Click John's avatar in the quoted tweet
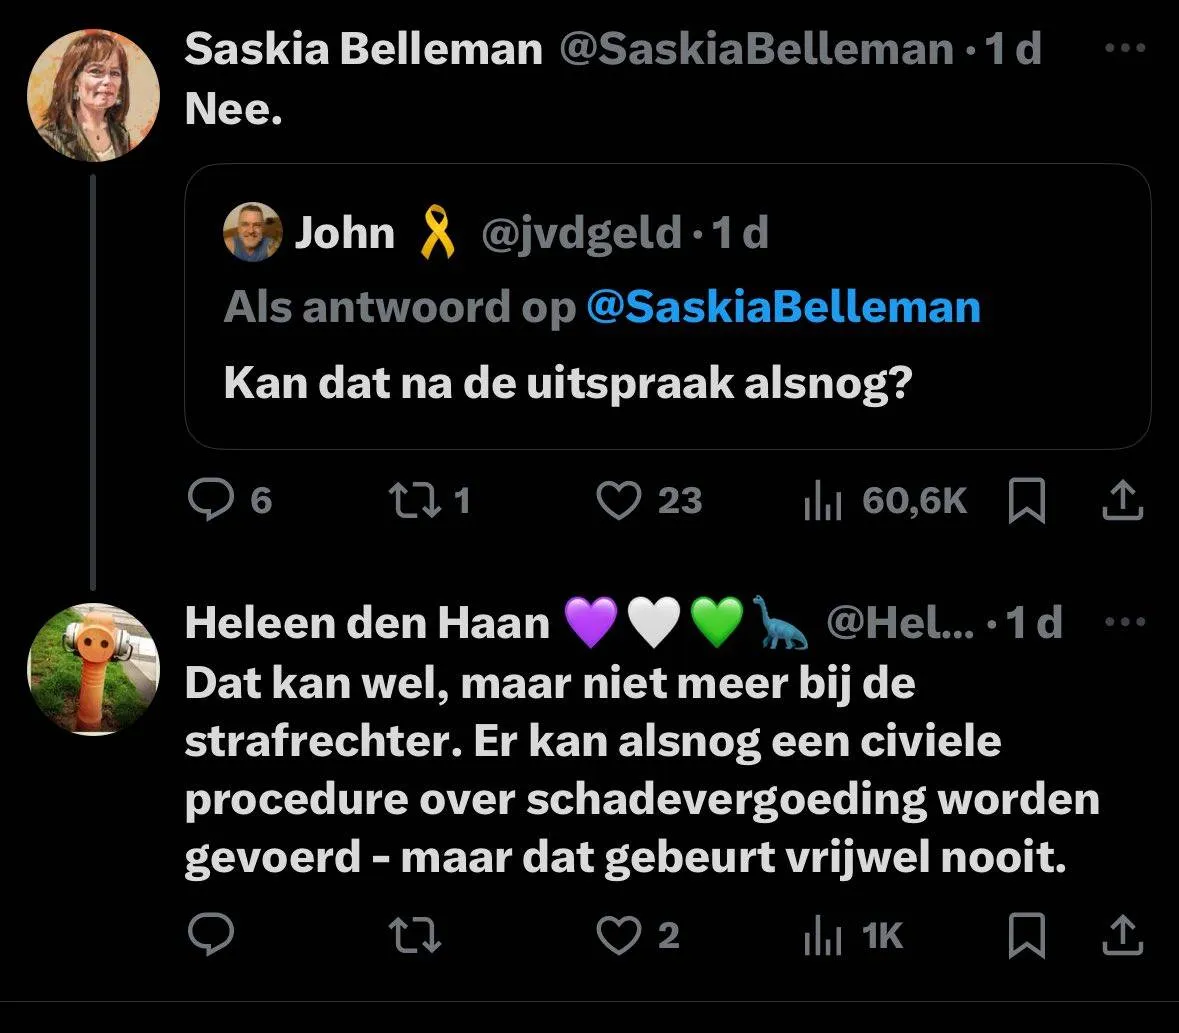The image size is (1179, 1033). (249, 232)
